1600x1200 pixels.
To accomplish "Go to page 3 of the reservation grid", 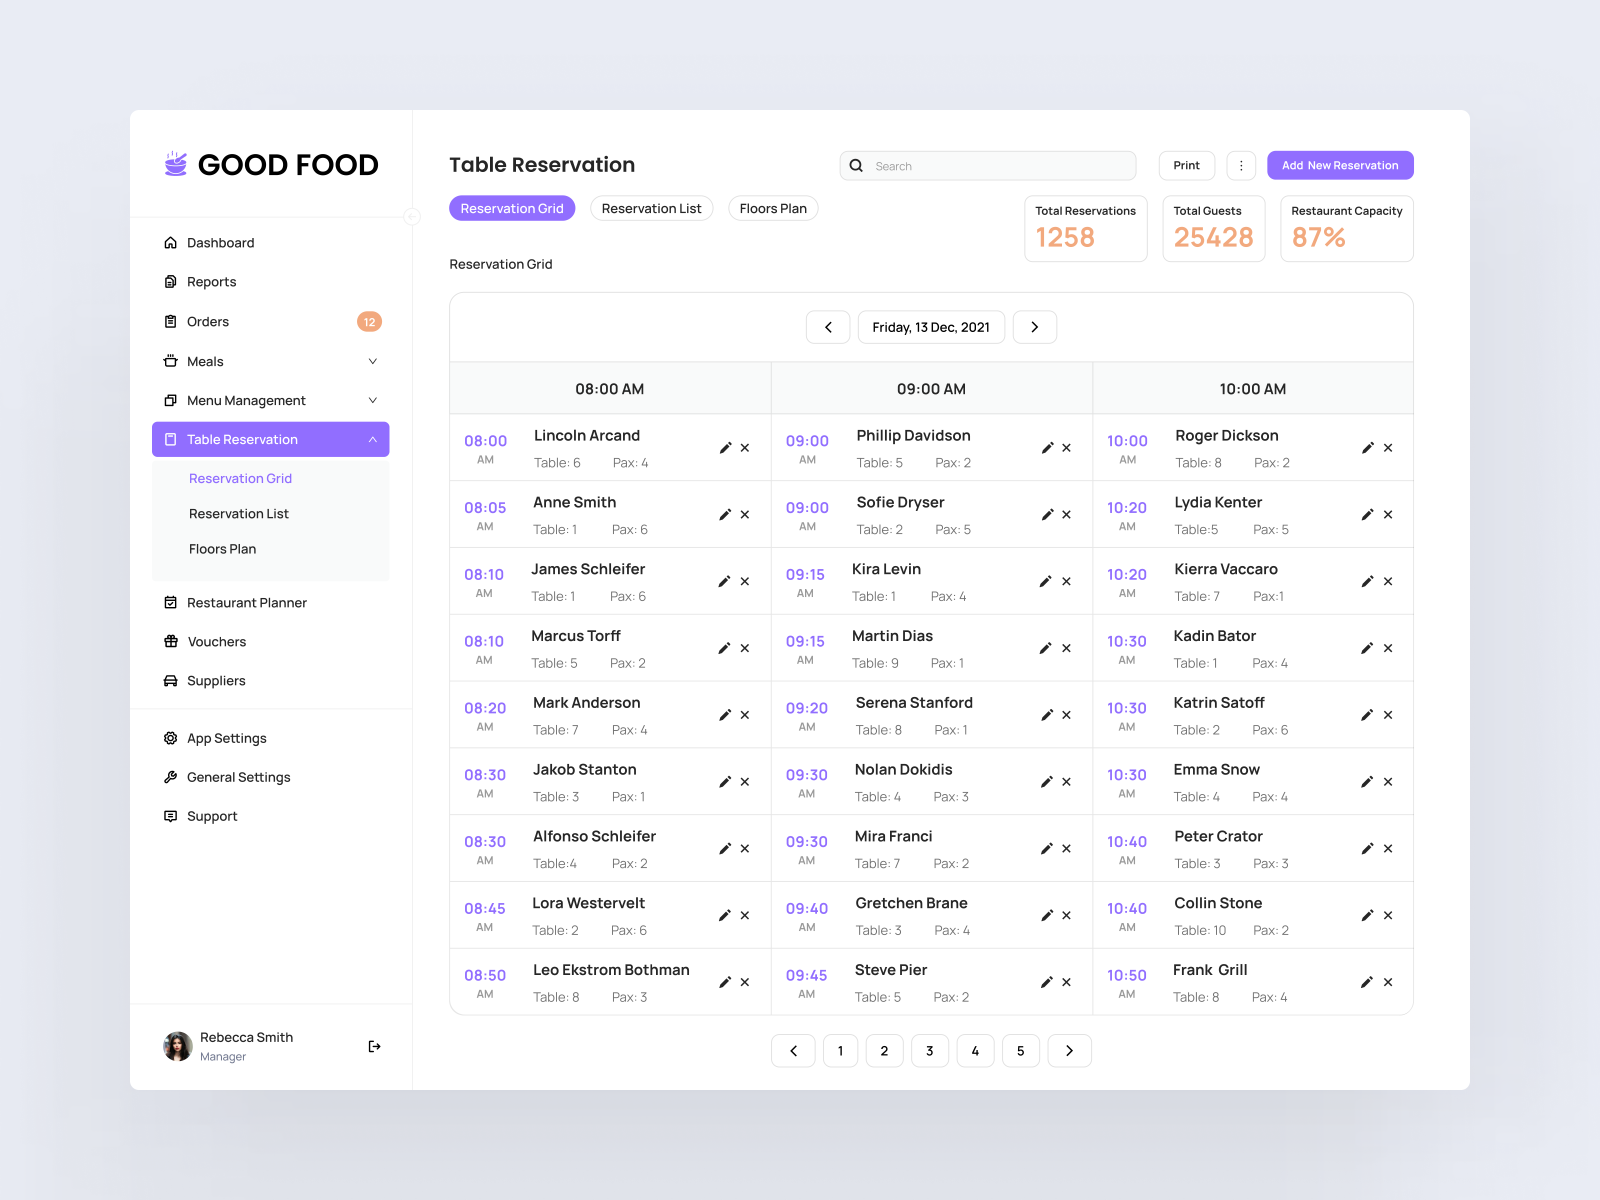I will [929, 1051].
